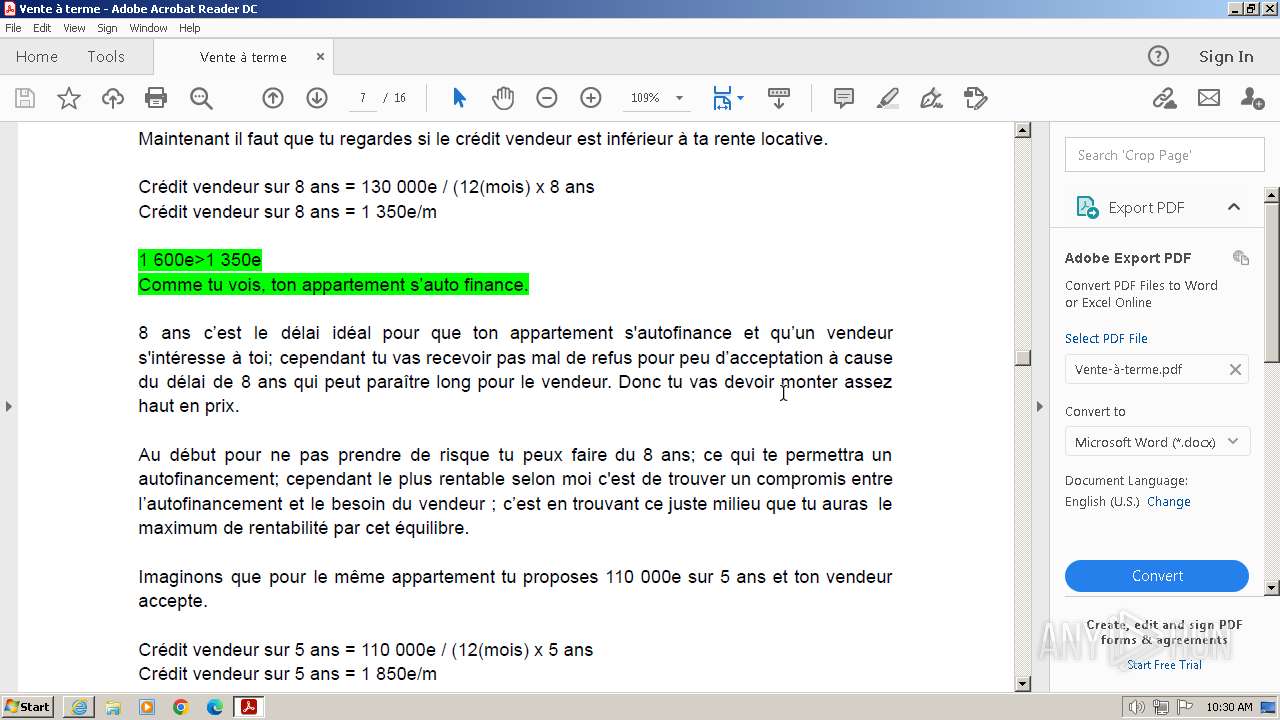
Task: Switch to the Home tab
Action: (37, 57)
